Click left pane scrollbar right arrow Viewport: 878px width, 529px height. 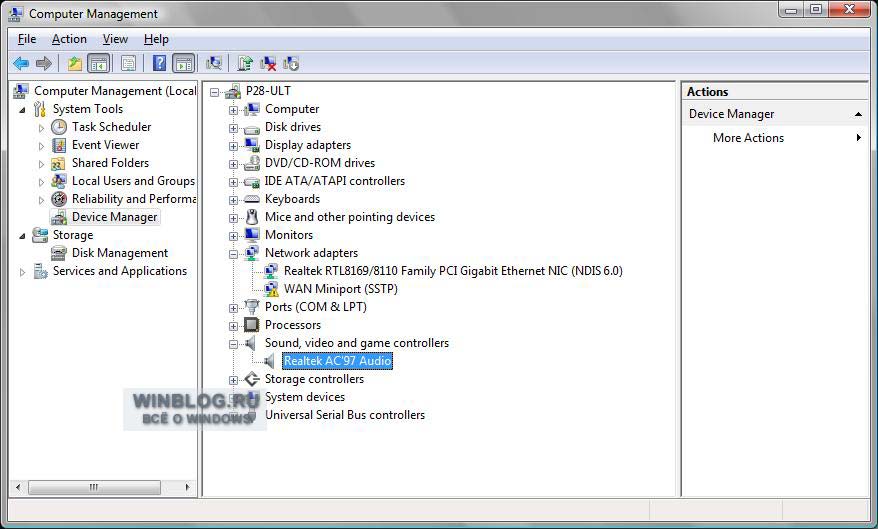point(188,487)
